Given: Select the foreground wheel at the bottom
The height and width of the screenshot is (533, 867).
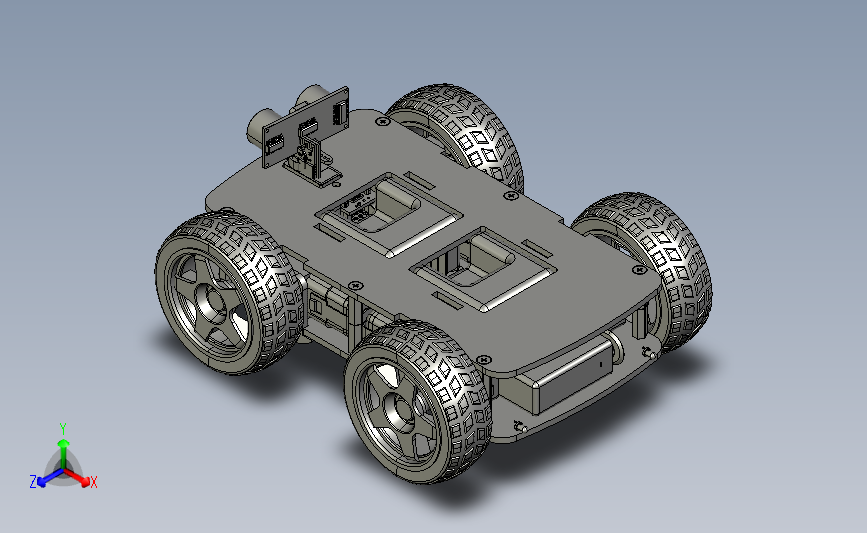Looking at the screenshot, I should pyautogui.click(x=417, y=403).
